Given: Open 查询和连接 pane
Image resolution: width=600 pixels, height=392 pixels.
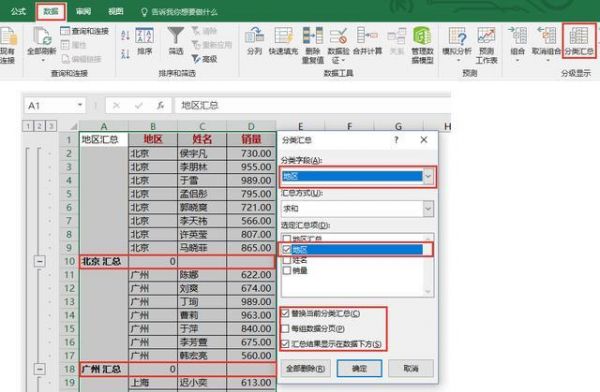Looking at the screenshot, I should point(85,31).
